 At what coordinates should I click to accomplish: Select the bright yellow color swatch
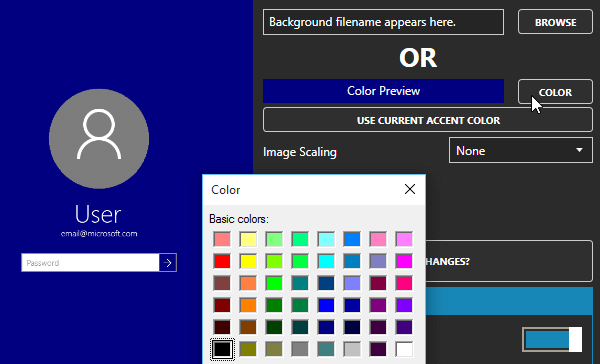pos(248,261)
